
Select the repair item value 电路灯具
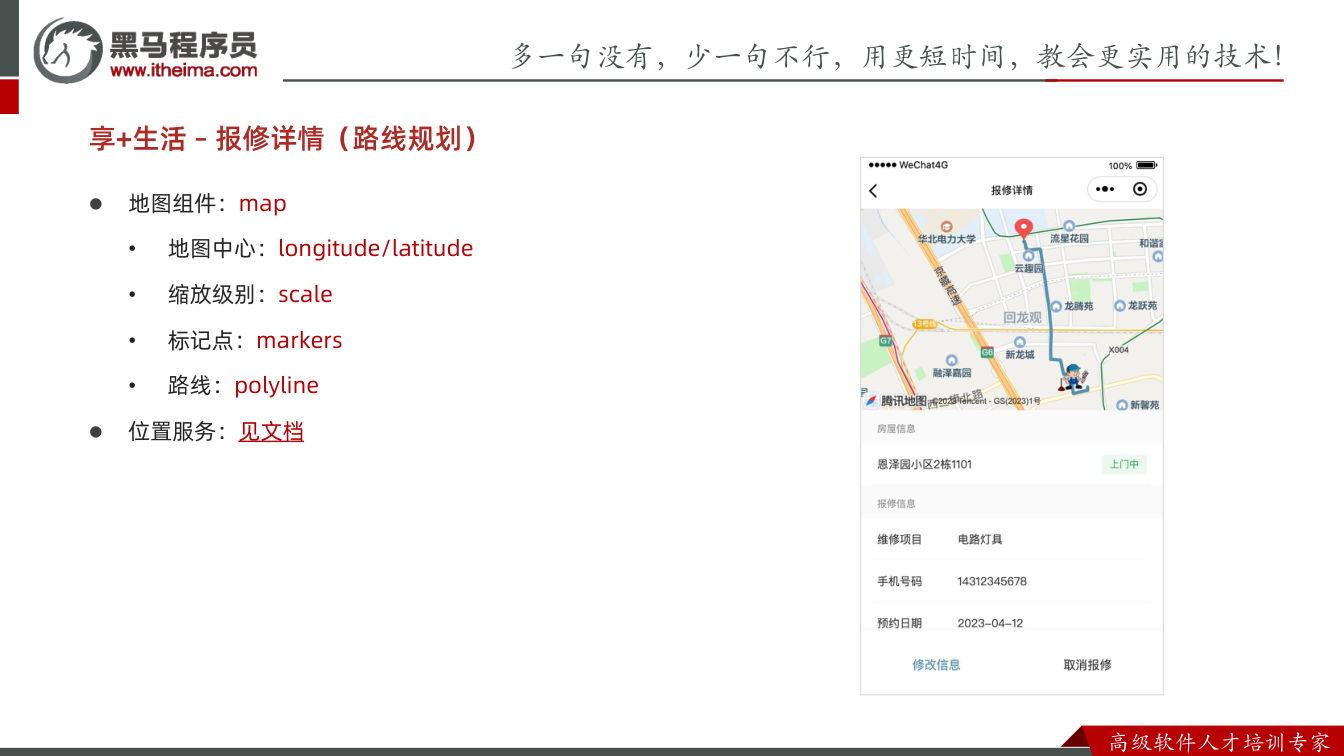coord(980,540)
